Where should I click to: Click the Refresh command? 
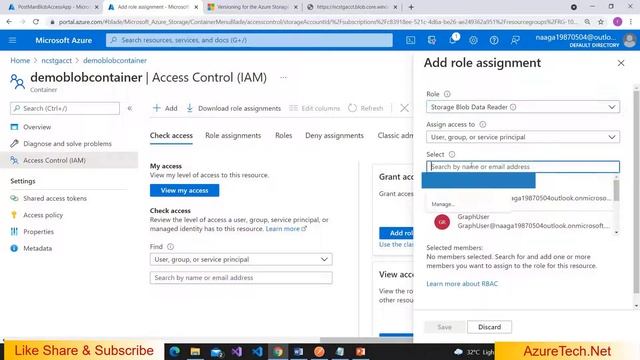pos(366,108)
